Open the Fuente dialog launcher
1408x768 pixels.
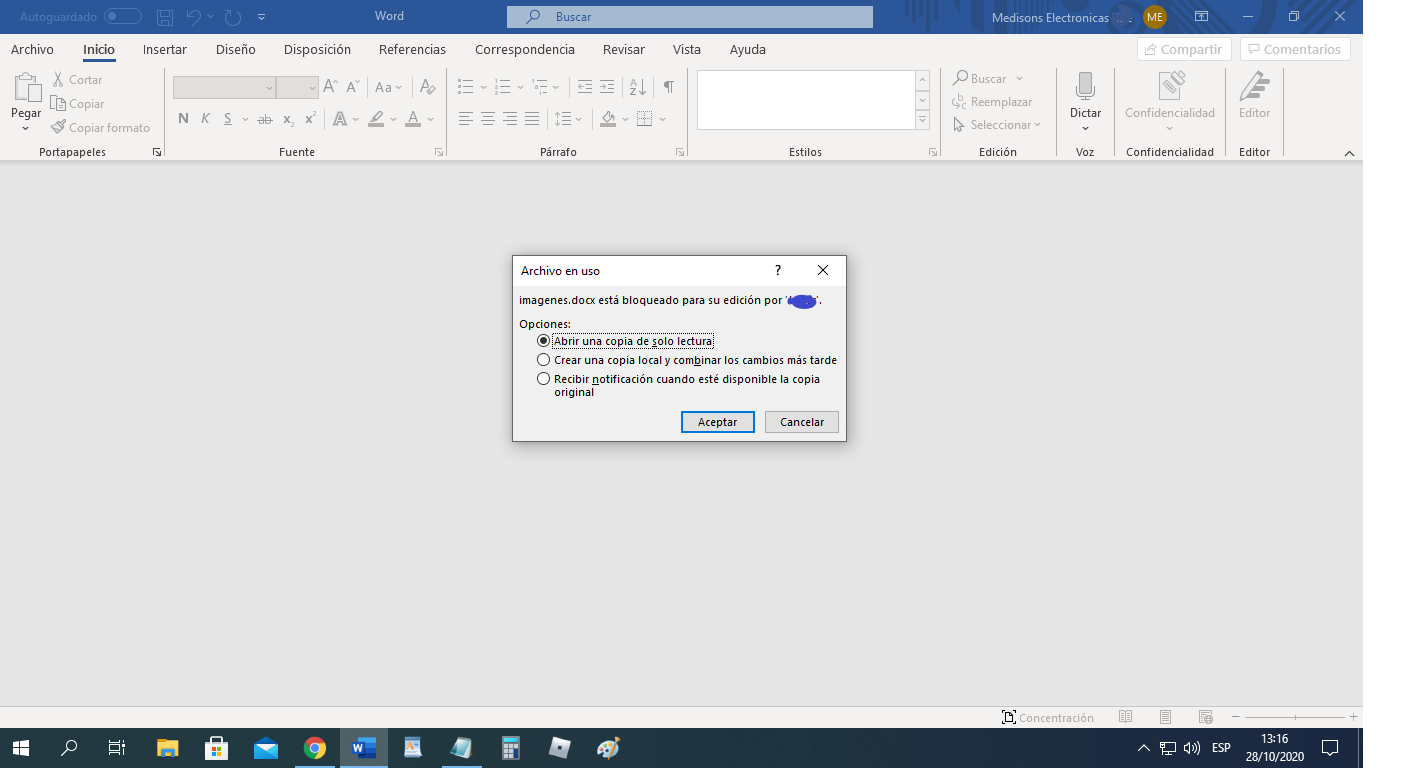coord(439,152)
